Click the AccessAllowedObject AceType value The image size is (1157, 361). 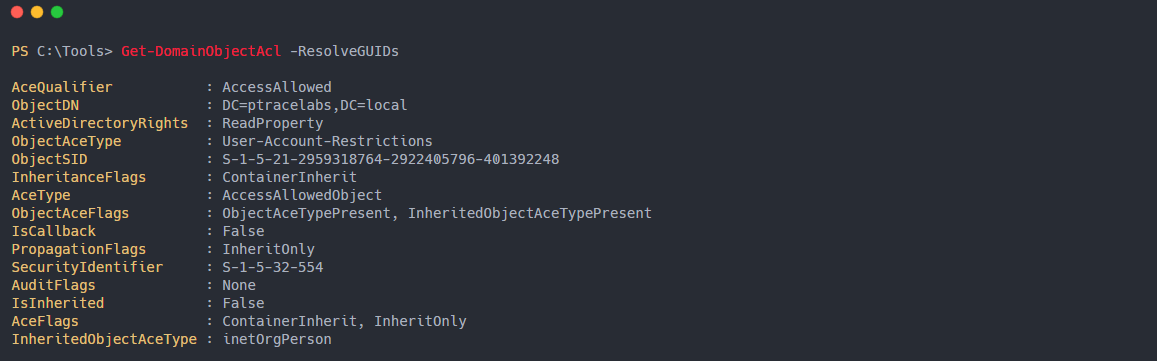[303, 196]
